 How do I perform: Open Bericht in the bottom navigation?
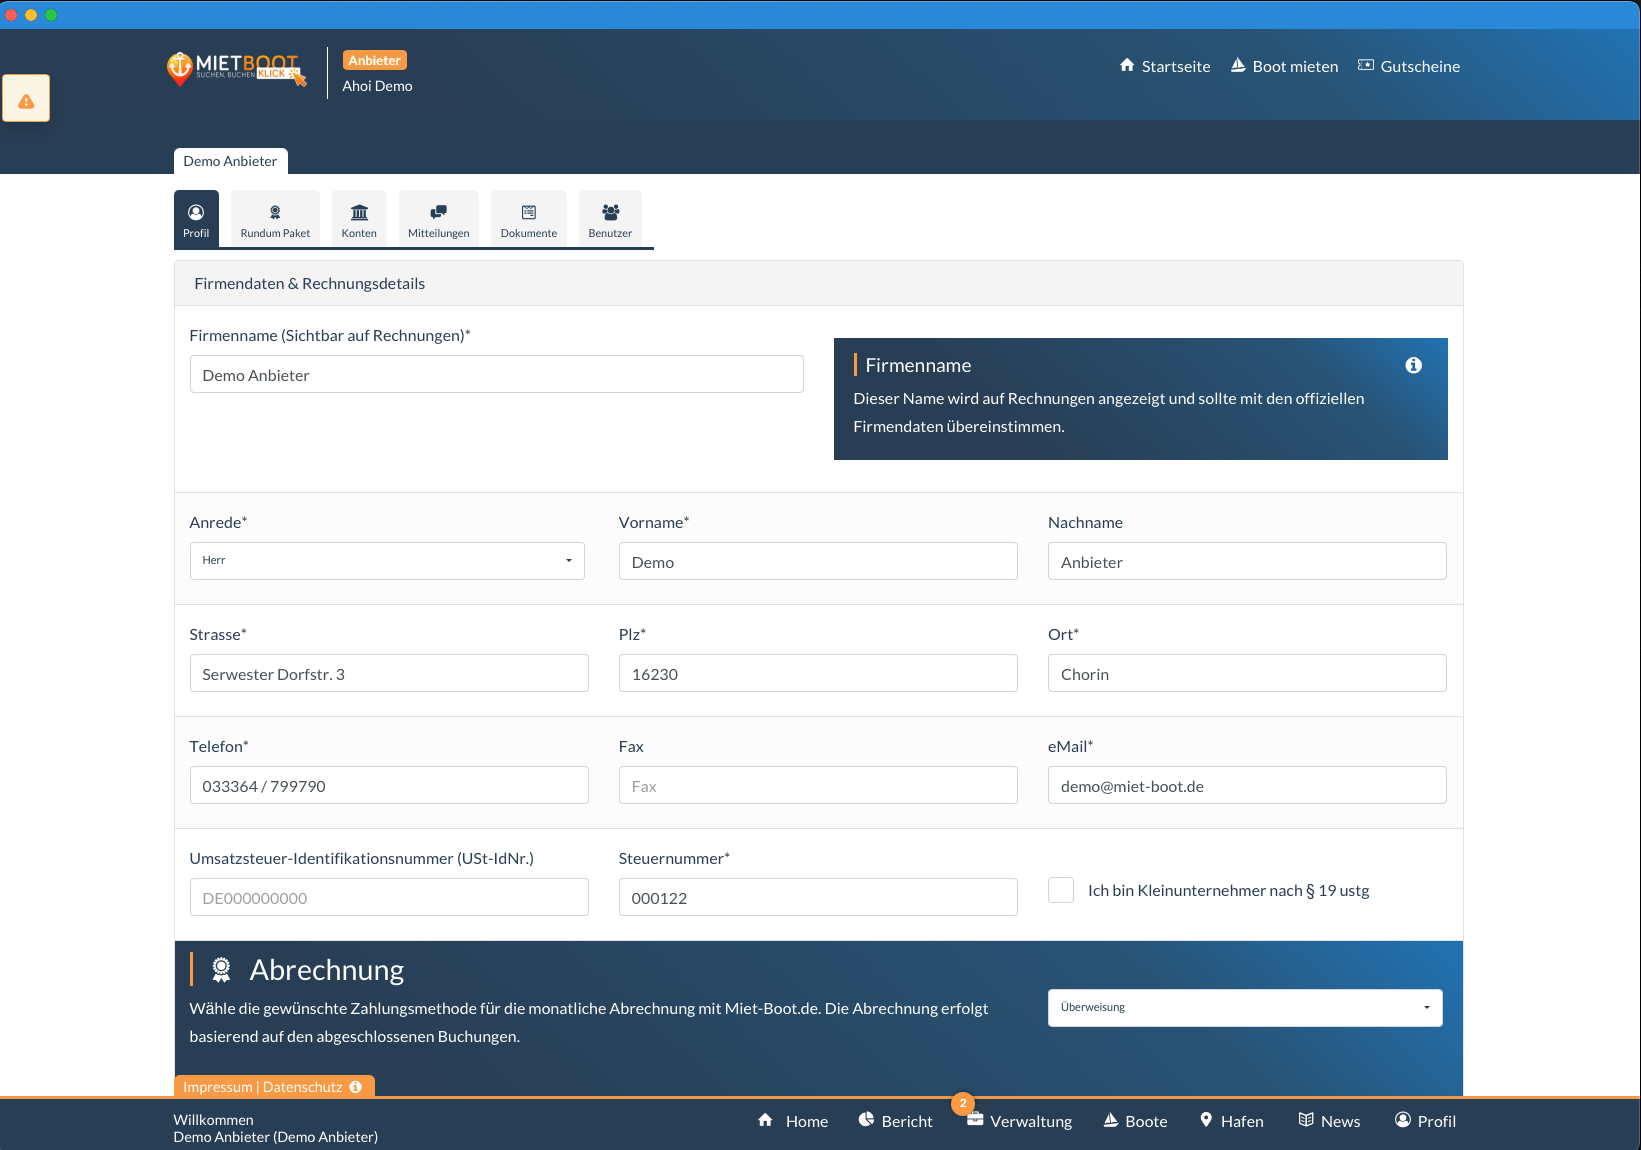pos(895,1121)
